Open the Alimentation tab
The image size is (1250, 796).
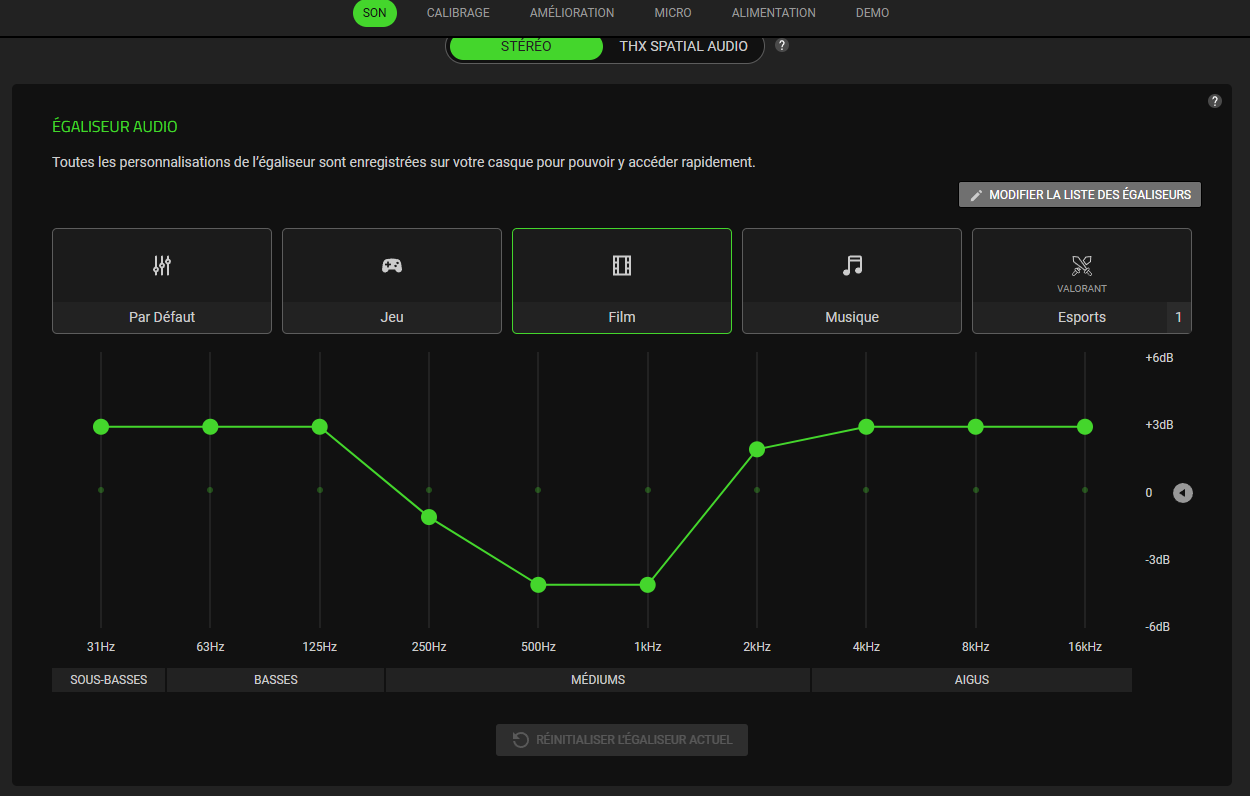click(774, 13)
